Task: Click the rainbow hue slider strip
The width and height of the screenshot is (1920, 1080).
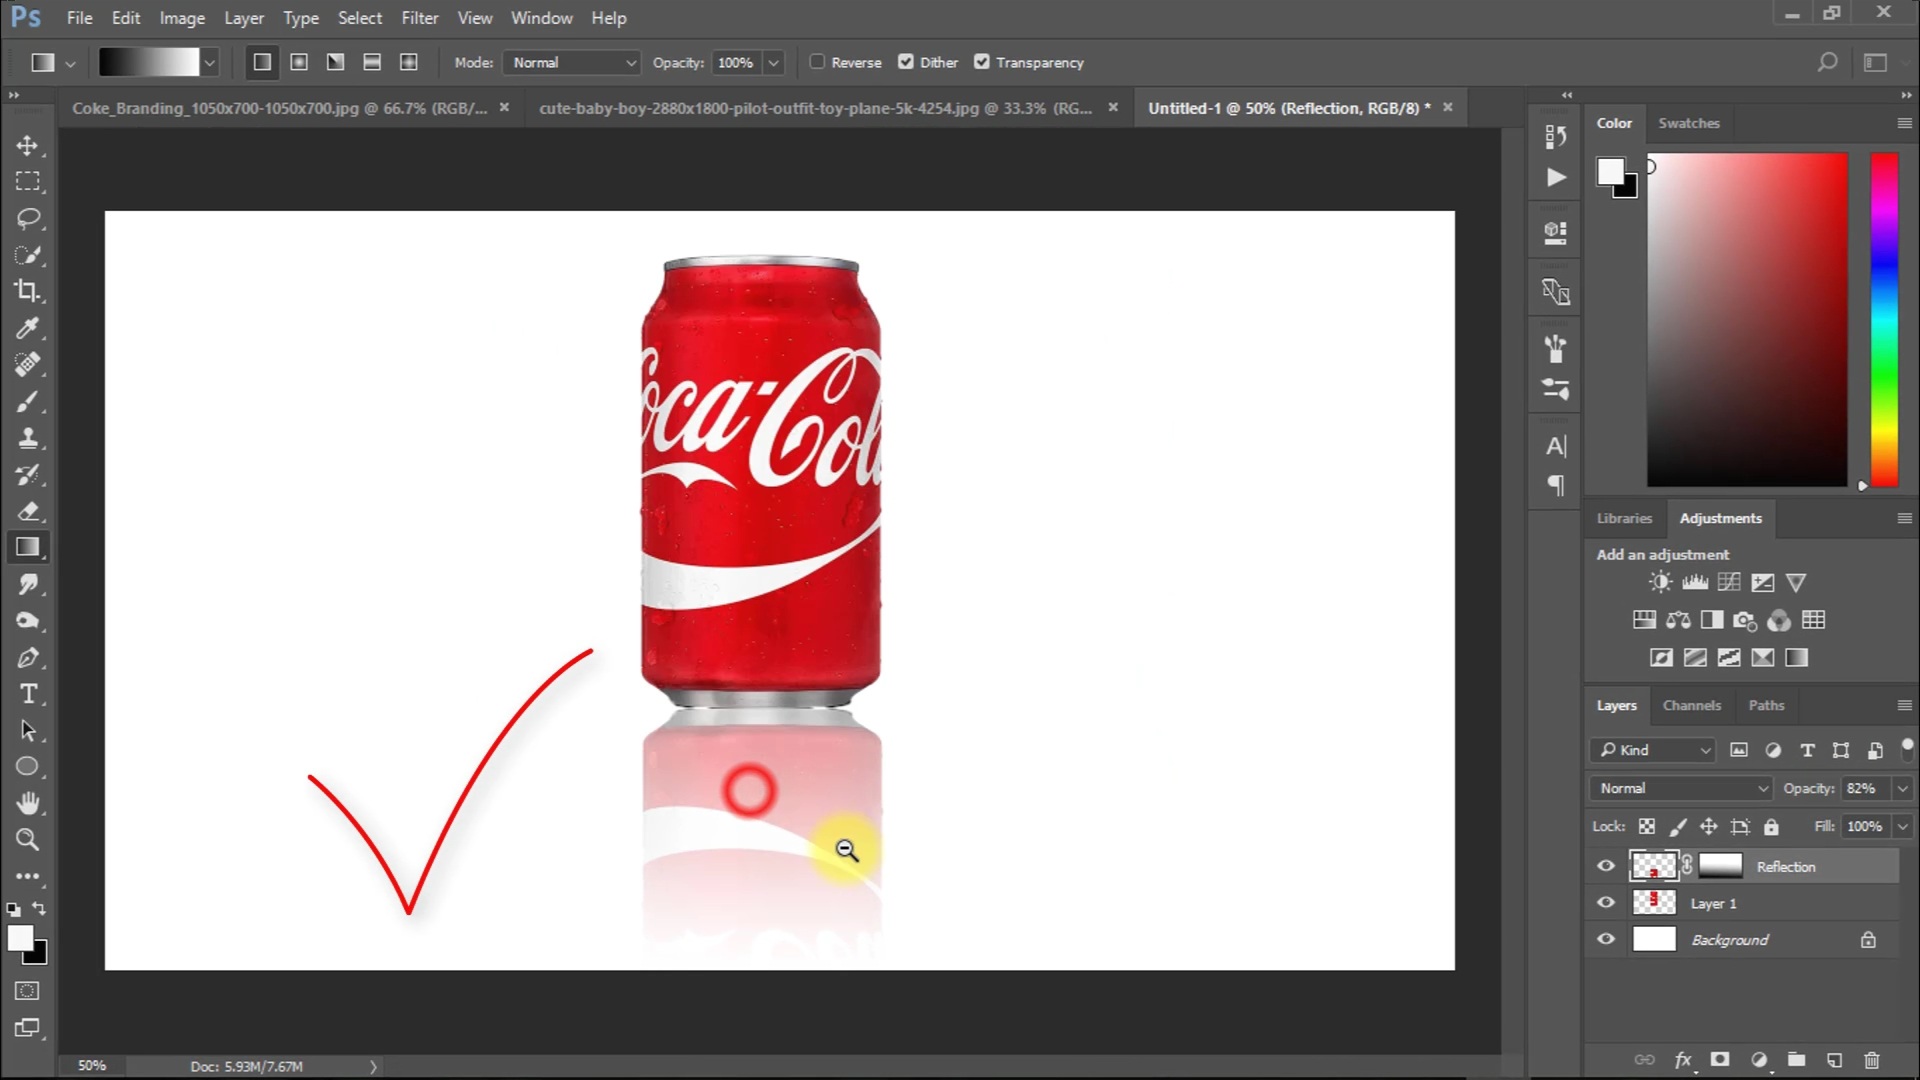Action: coord(1884,320)
